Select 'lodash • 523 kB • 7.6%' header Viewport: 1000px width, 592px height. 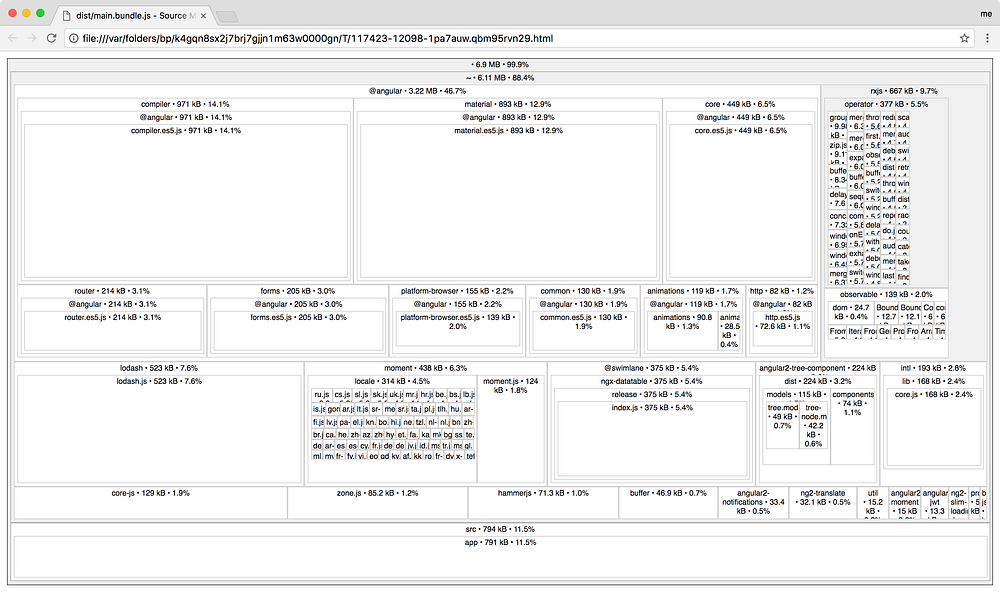click(159, 368)
